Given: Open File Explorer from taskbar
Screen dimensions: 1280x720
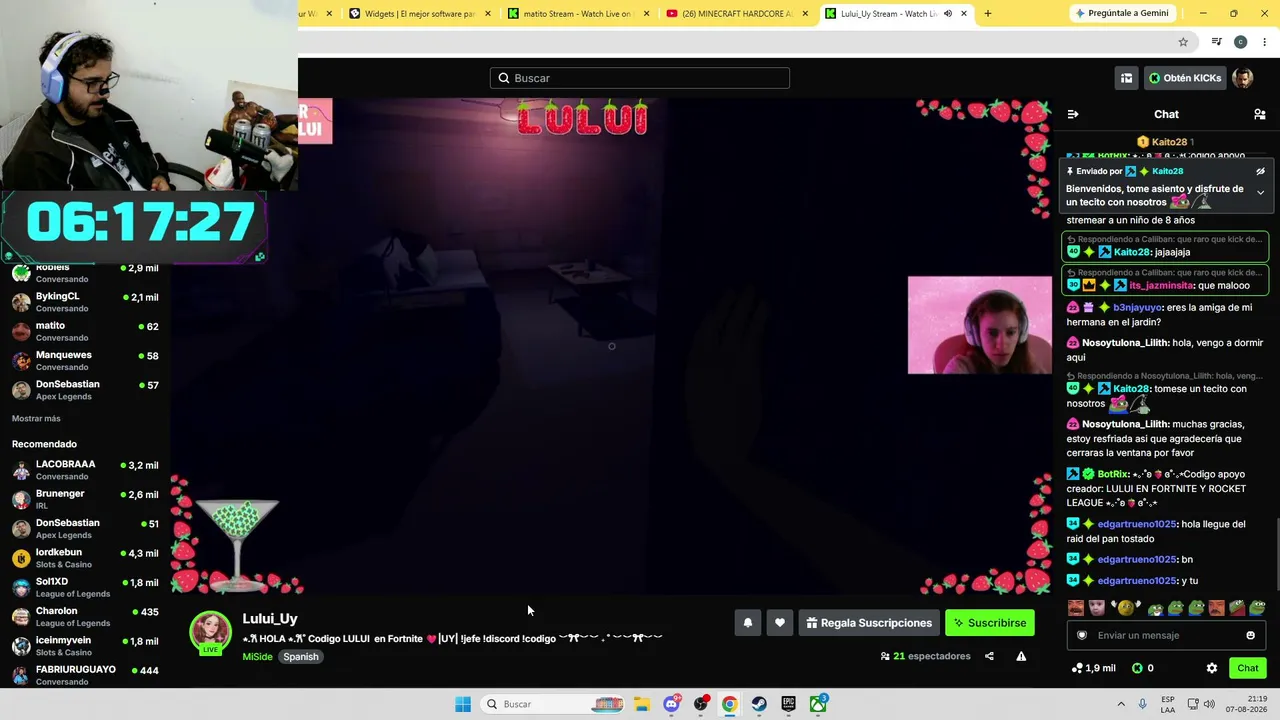Looking at the screenshot, I should [x=642, y=704].
